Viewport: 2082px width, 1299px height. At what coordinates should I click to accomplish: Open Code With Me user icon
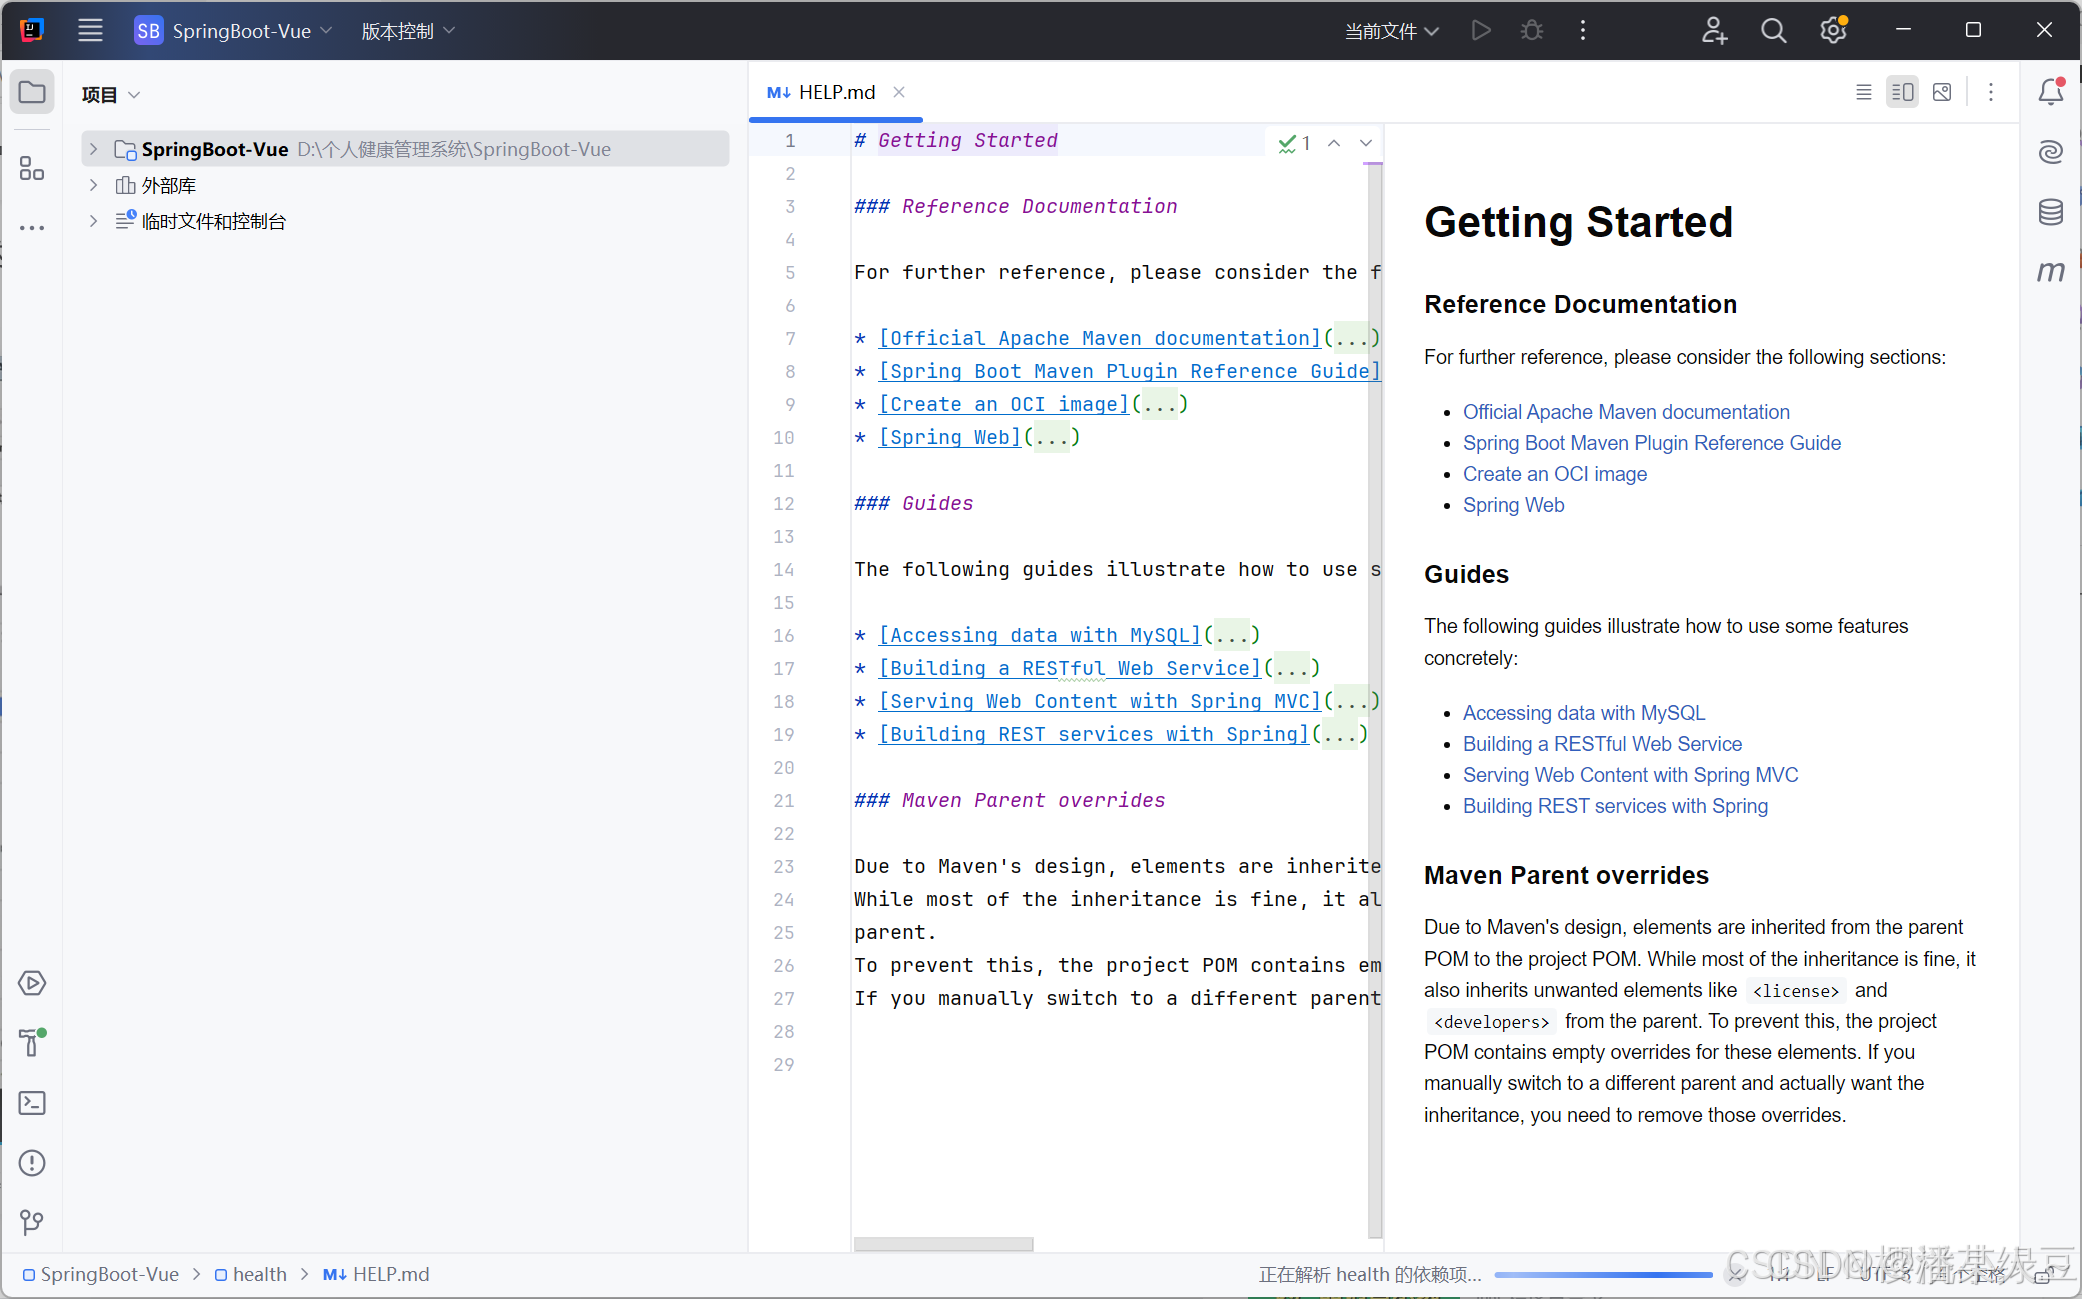[1714, 31]
